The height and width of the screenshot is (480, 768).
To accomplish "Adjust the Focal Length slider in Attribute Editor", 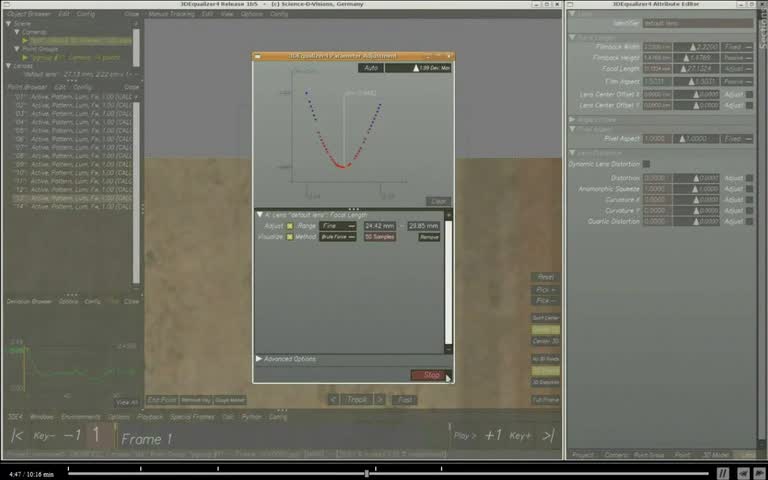I will [696, 69].
